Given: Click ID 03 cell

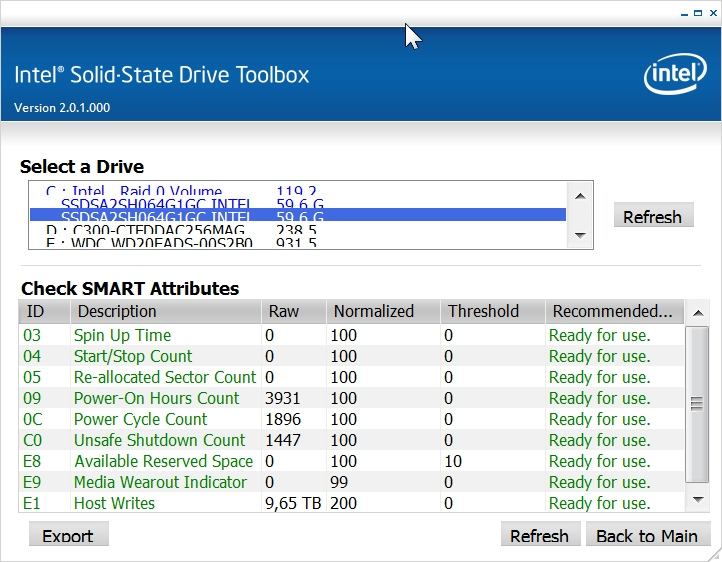Looking at the screenshot, I should [32, 335].
